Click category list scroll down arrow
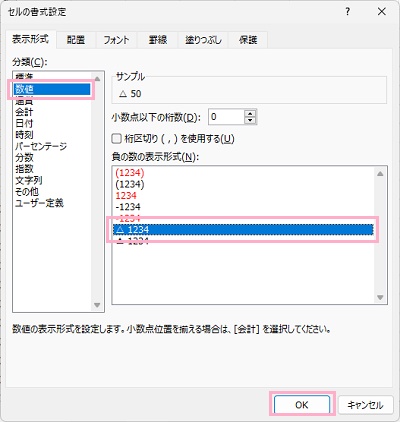This screenshot has height=422, width=400. pyautogui.click(x=97, y=305)
